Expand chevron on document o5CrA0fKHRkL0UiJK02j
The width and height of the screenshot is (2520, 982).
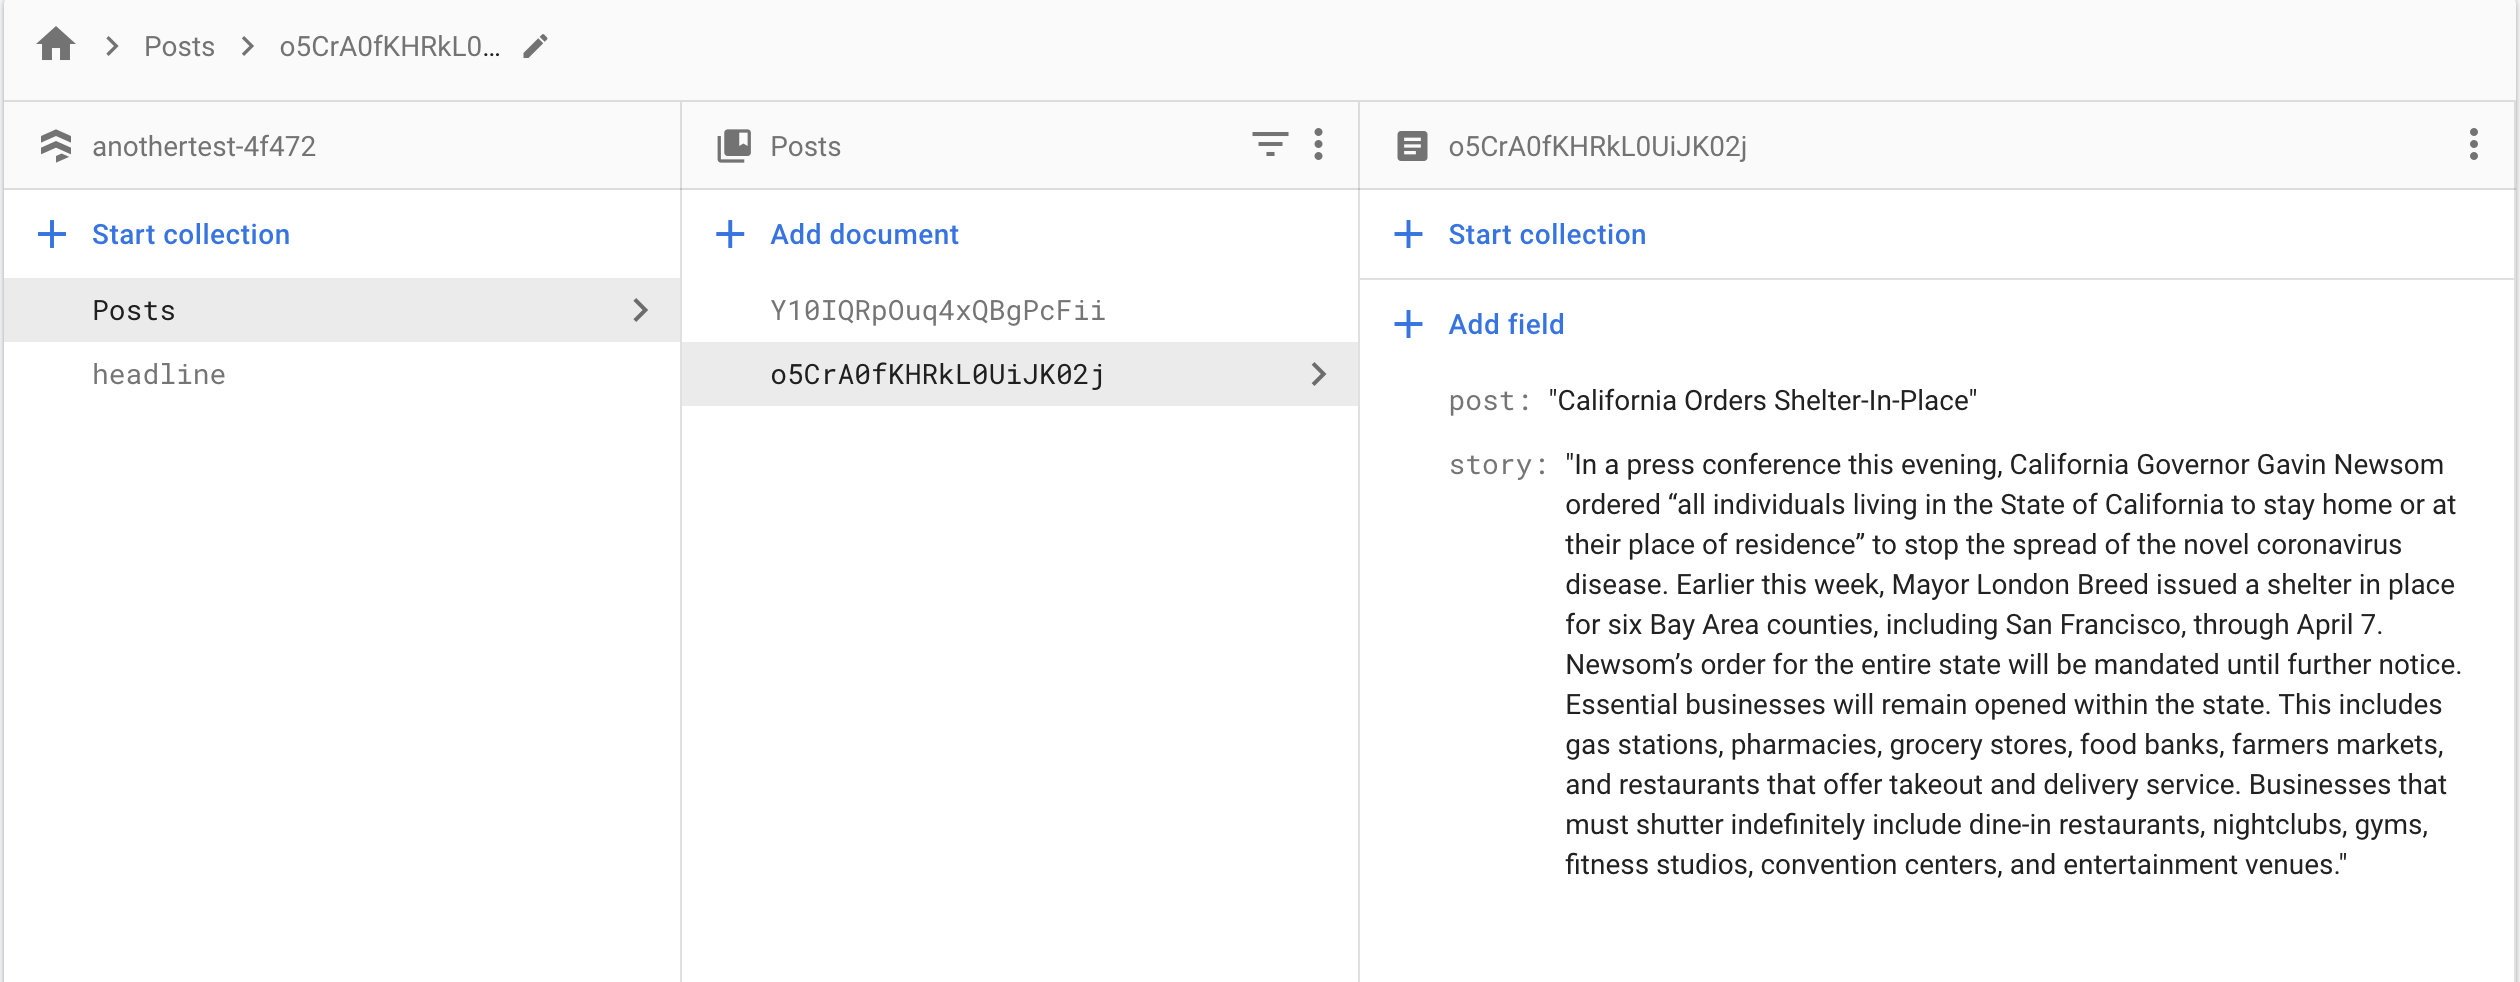click(1319, 374)
